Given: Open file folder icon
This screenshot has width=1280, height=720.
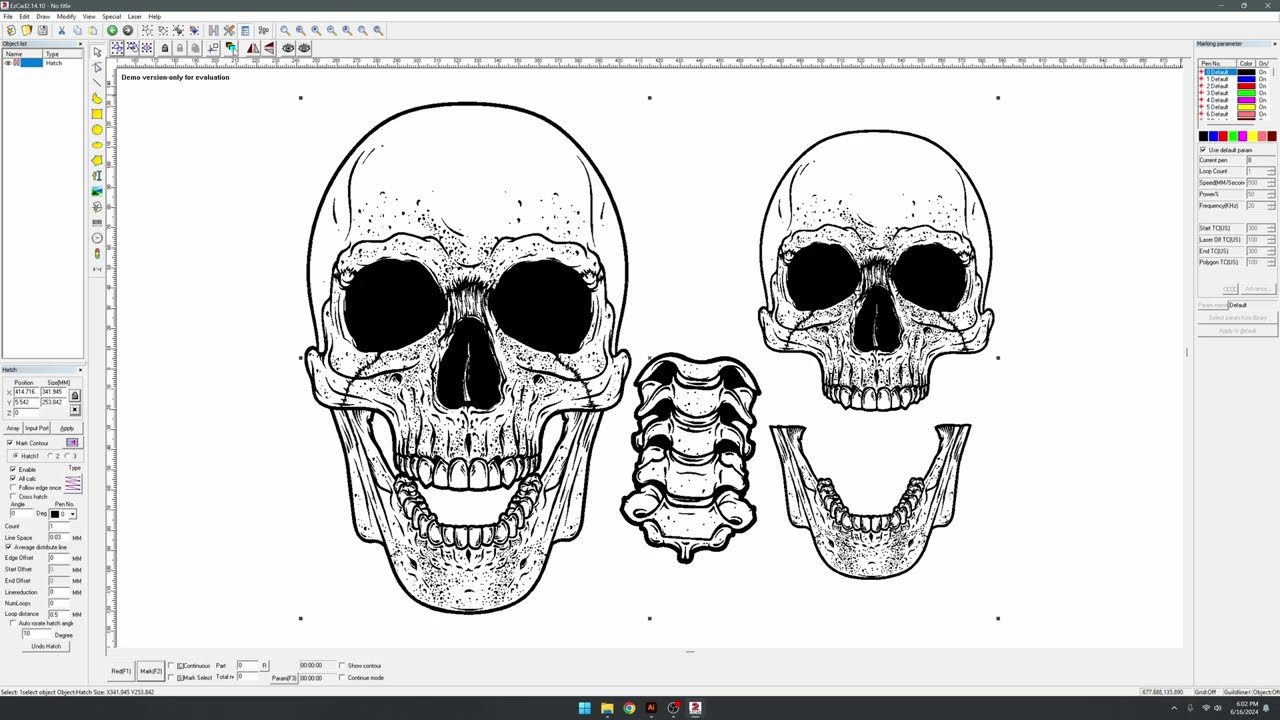Looking at the screenshot, I should pos(27,30).
